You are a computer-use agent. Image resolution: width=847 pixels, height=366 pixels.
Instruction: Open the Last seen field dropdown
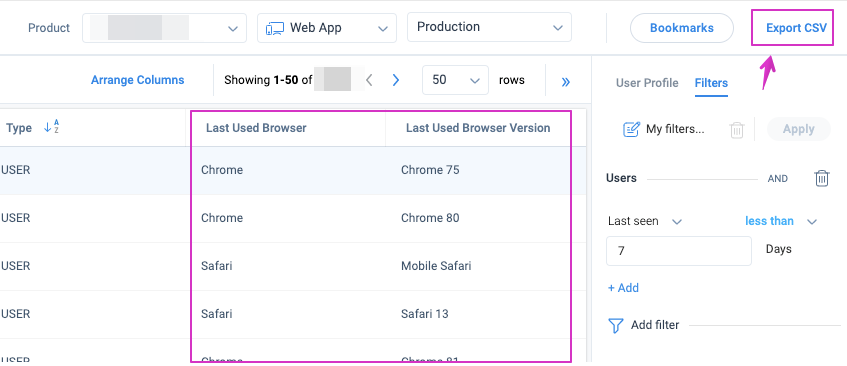pos(646,221)
